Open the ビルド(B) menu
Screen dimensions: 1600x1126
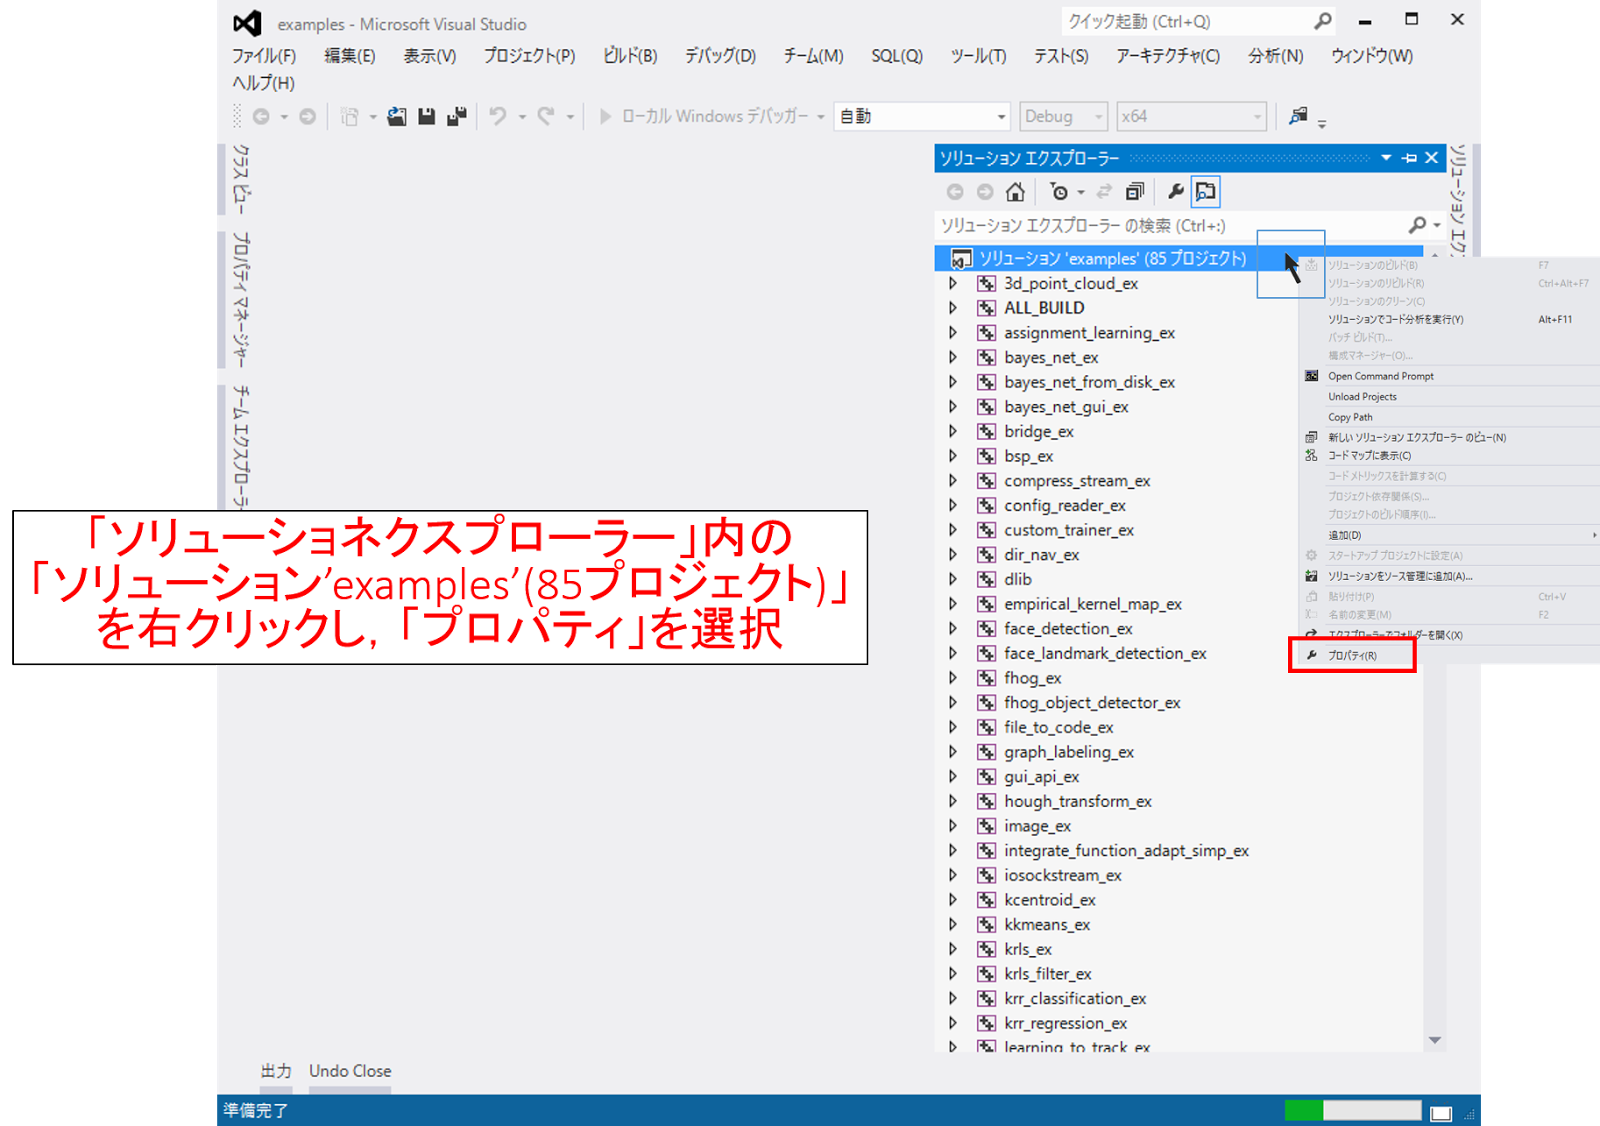click(x=630, y=56)
